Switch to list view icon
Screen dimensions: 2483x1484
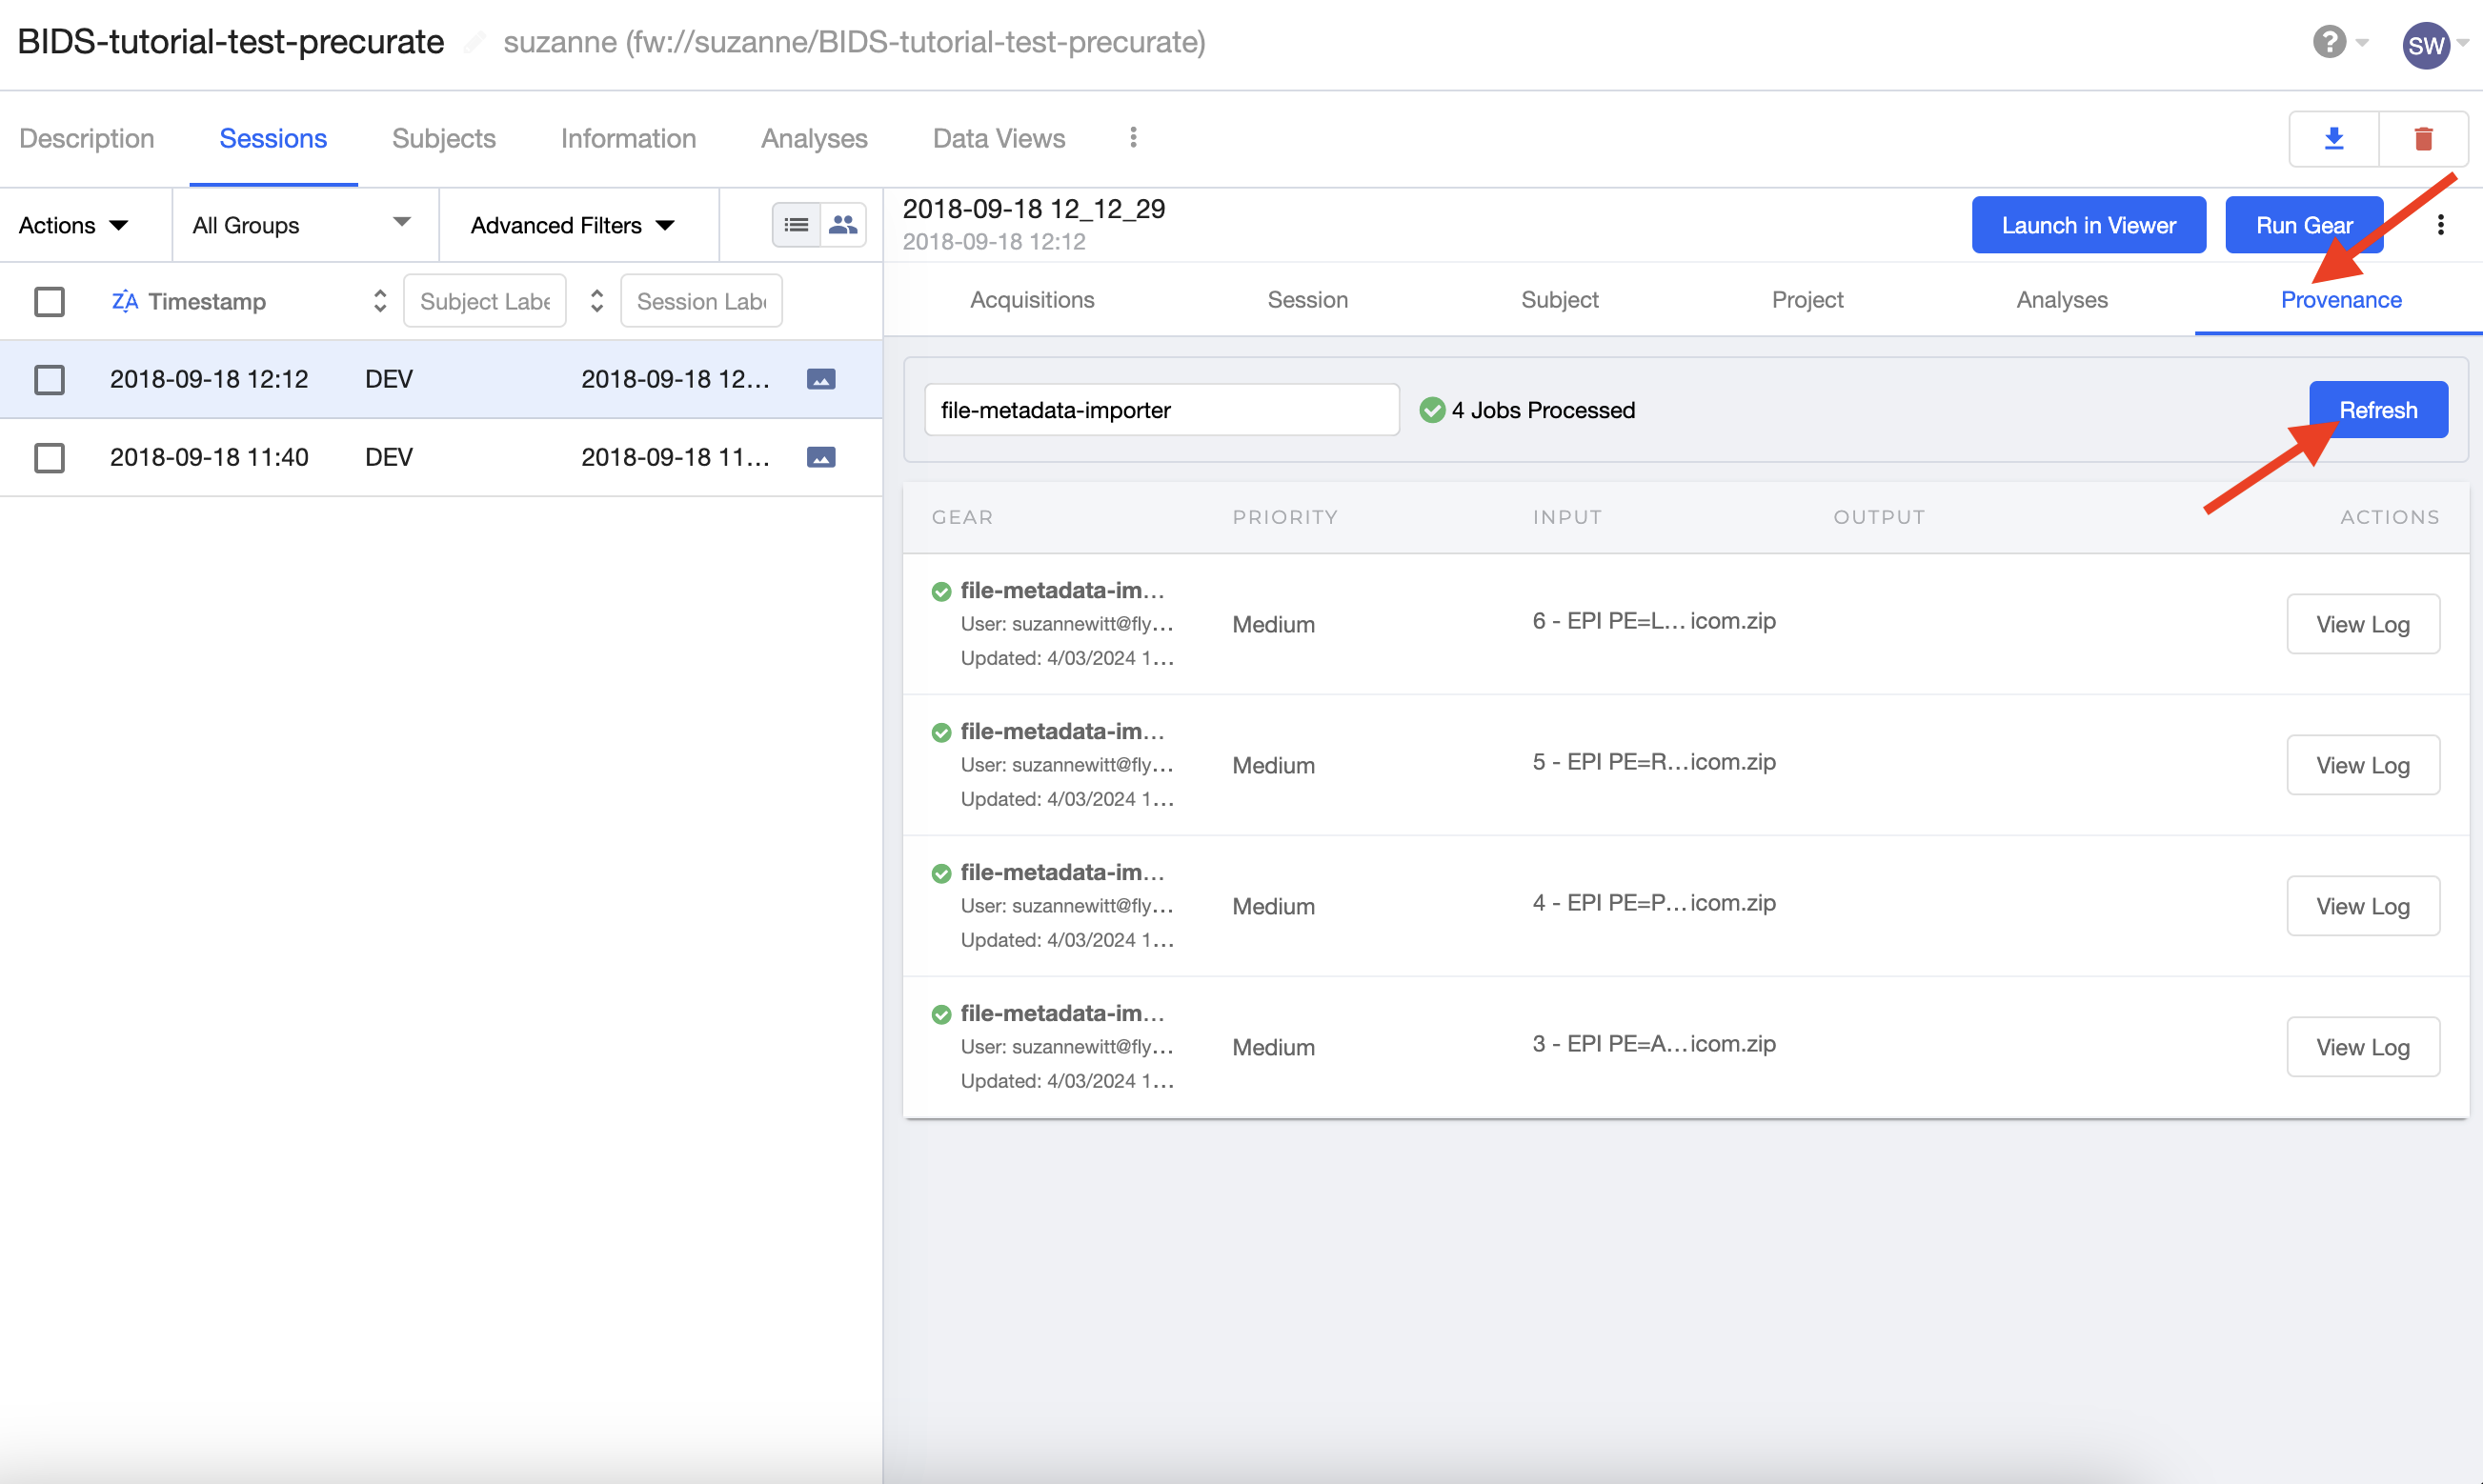pos(796,225)
